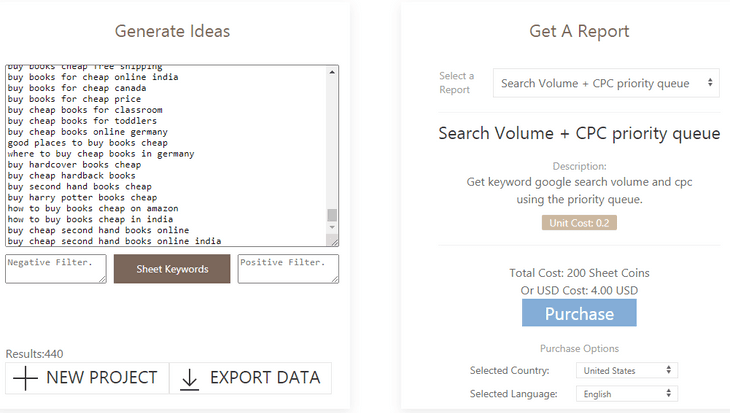Click keyword 'buy cheap hardback books'
The width and height of the screenshot is (730, 413).
pos(71,176)
